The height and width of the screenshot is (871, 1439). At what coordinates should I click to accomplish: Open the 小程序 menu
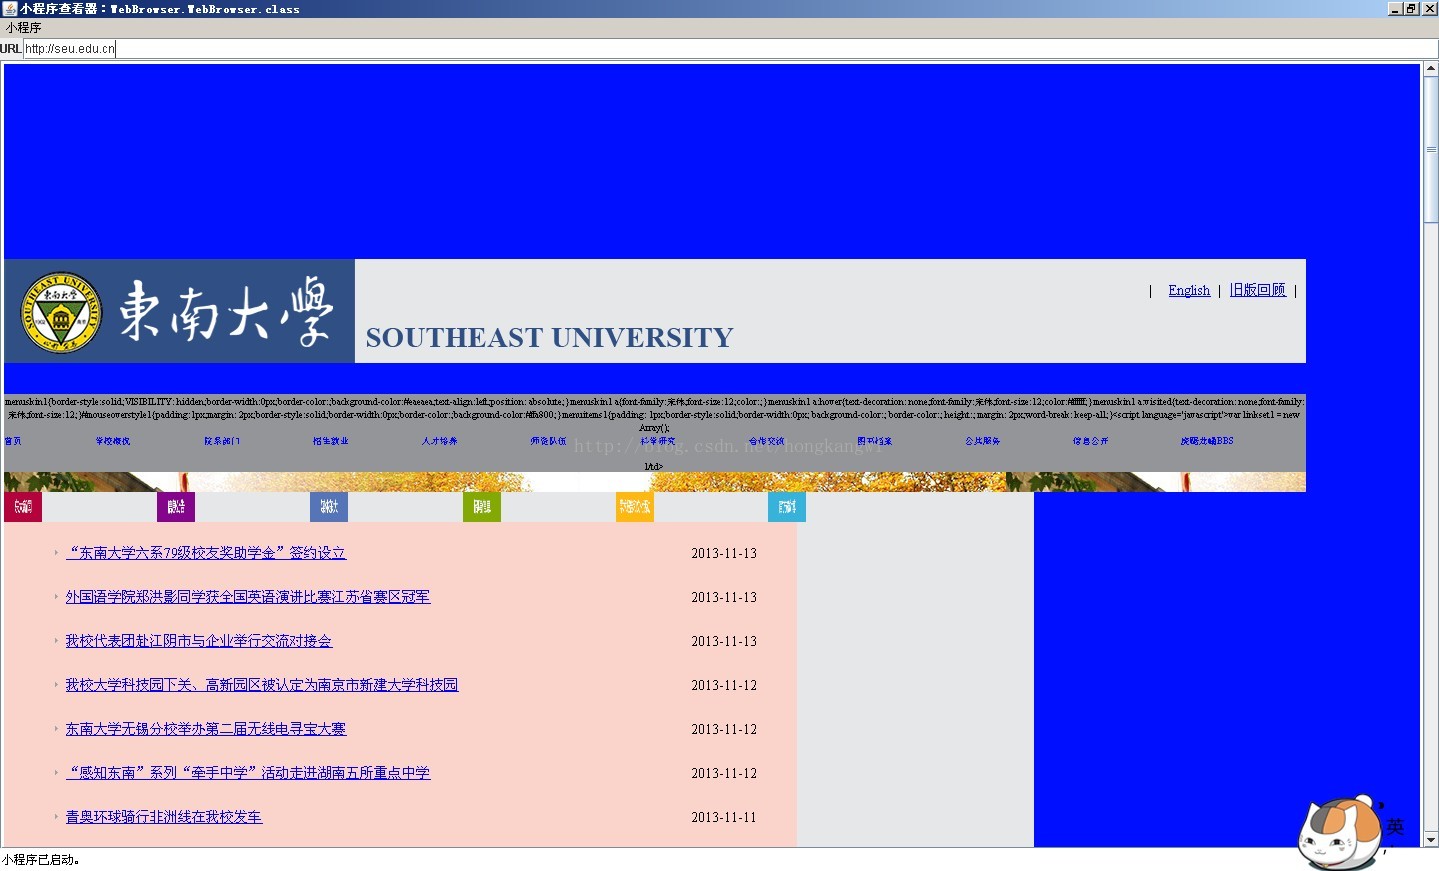click(23, 28)
